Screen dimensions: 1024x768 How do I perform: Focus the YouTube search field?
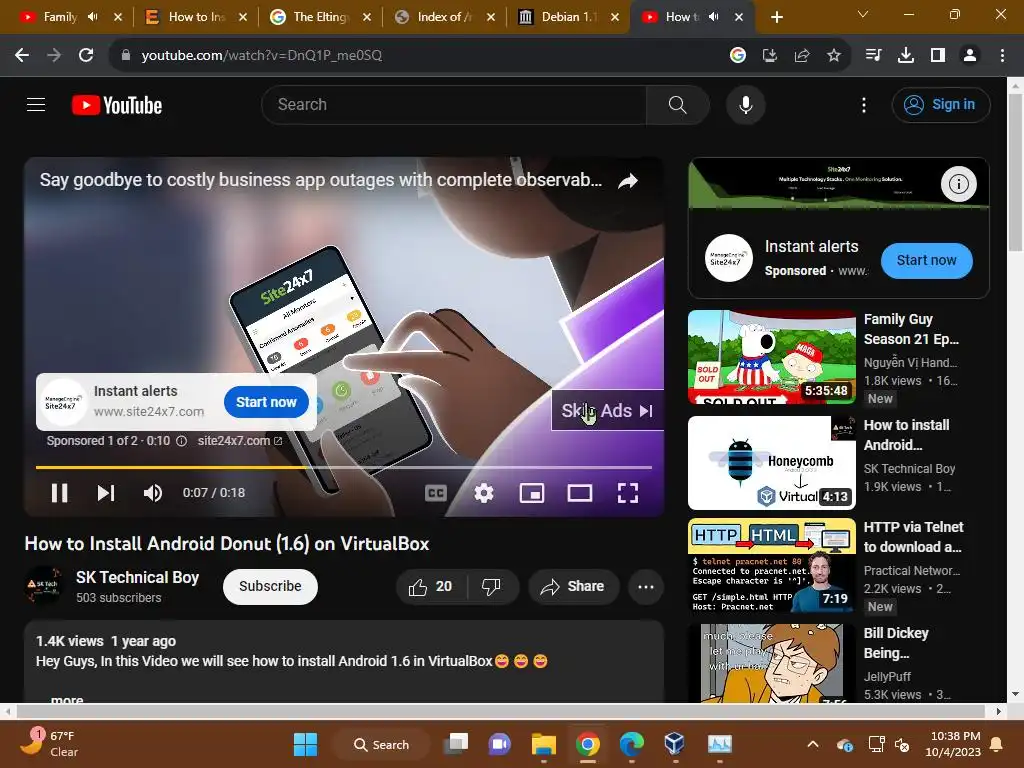tap(454, 104)
